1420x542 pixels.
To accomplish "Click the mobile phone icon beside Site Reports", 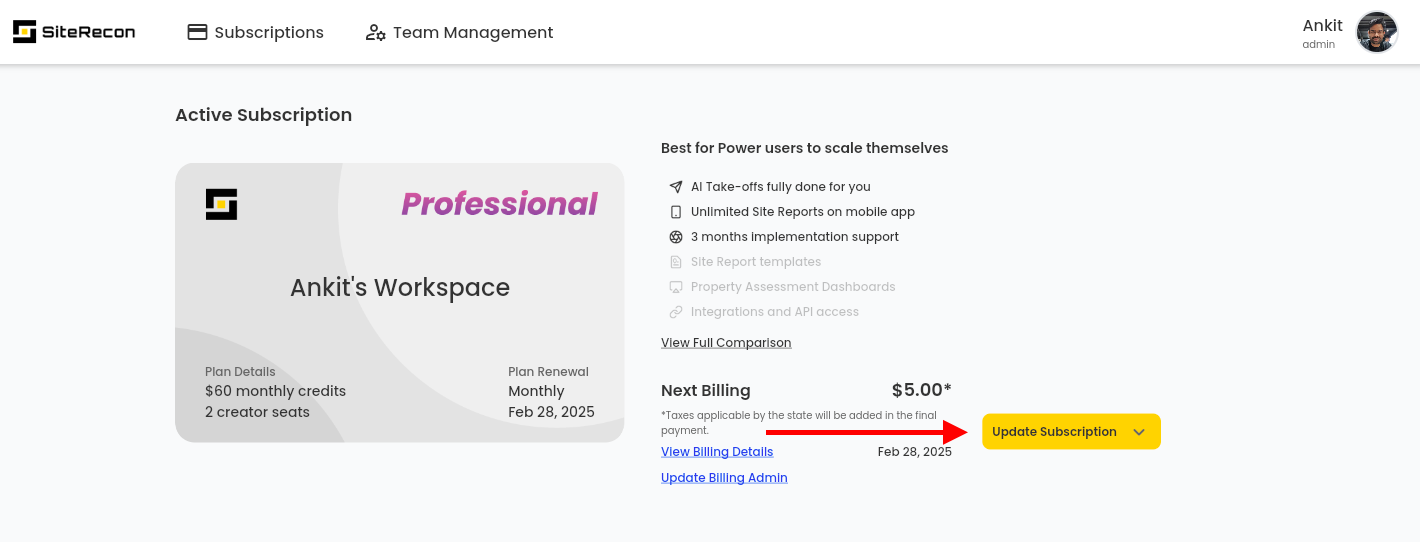I will pos(675,212).
